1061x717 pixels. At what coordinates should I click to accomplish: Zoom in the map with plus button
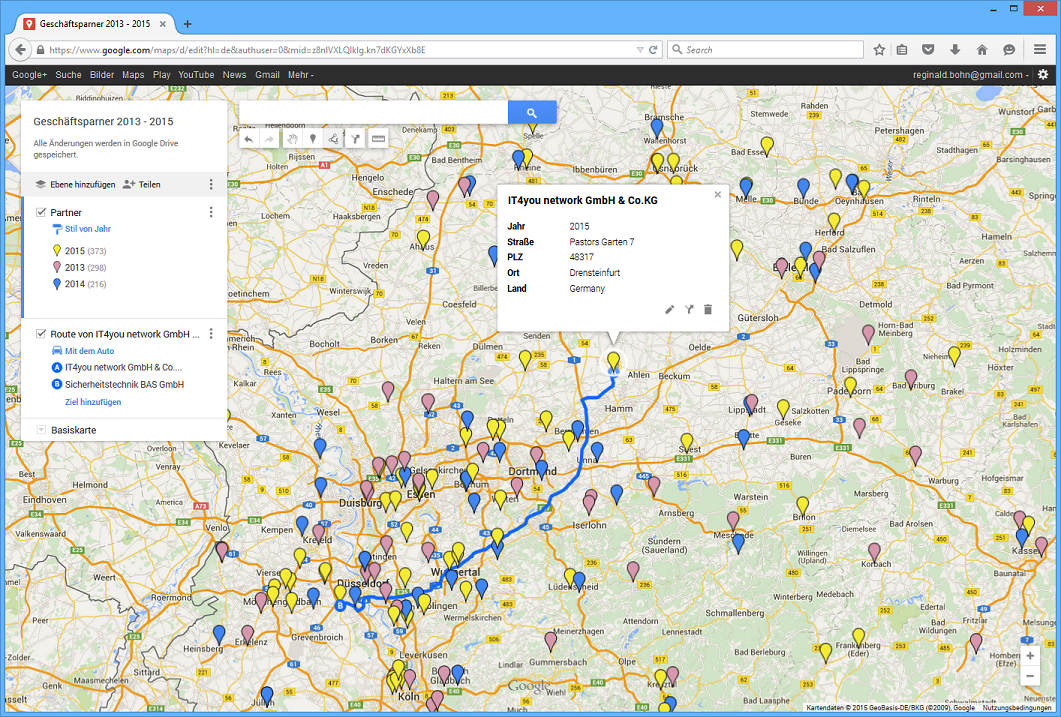pos(1030,656)
